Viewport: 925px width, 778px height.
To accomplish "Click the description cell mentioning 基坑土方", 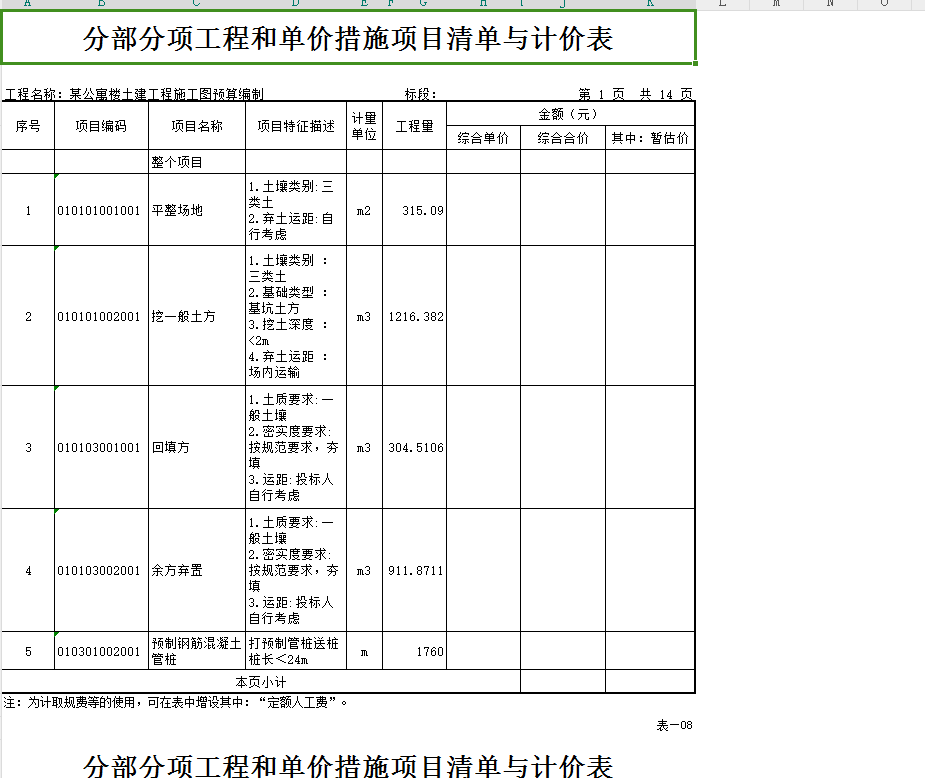I will click(x=296, y=316).
